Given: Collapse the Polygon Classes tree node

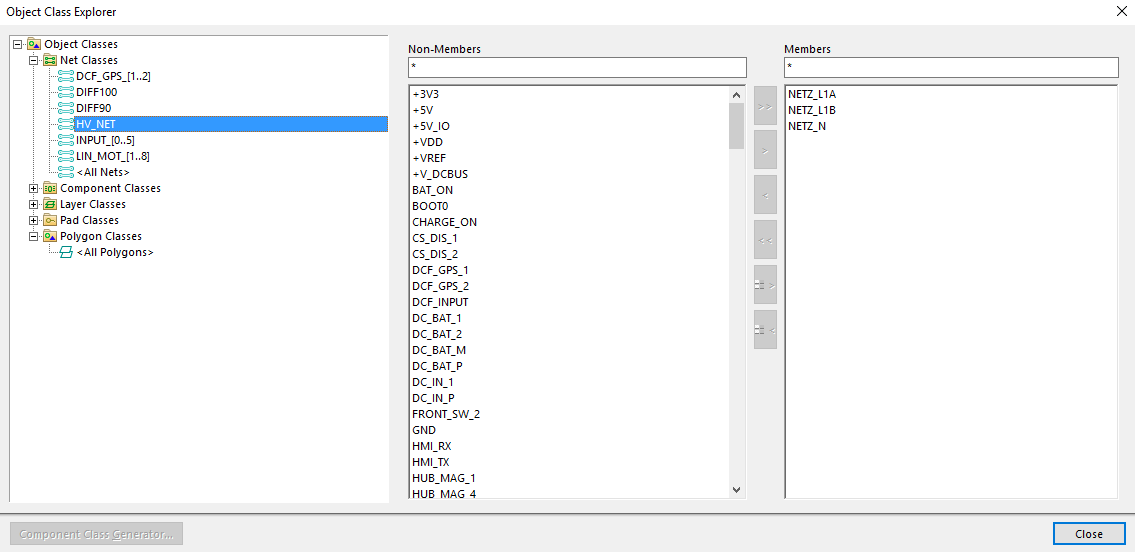Looking at the screenshot, I should tap(34, 236).
